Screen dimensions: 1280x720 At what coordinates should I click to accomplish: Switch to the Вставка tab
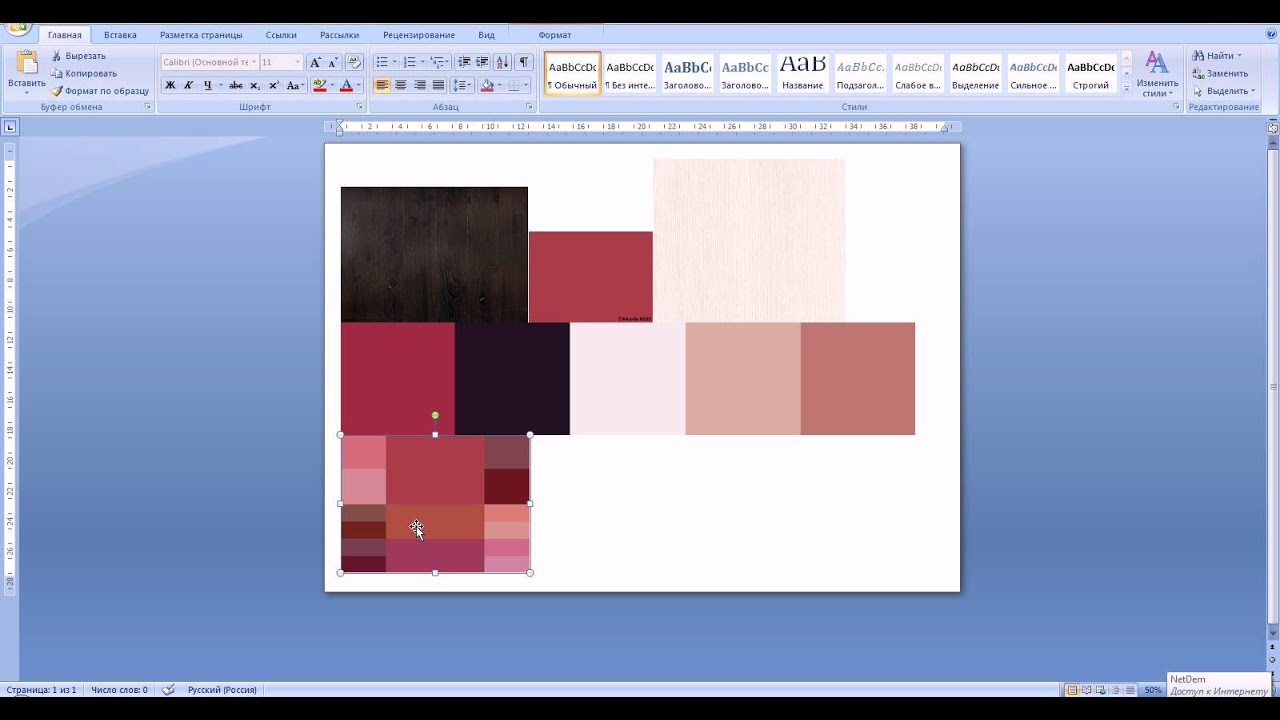tap(120, 35)
